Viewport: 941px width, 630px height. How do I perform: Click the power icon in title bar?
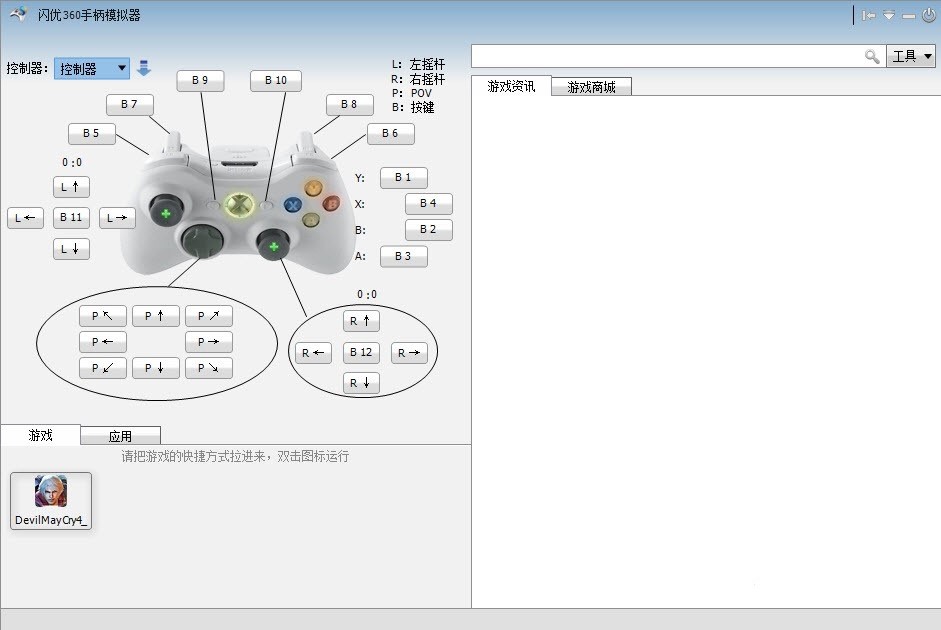coord(928,15)
